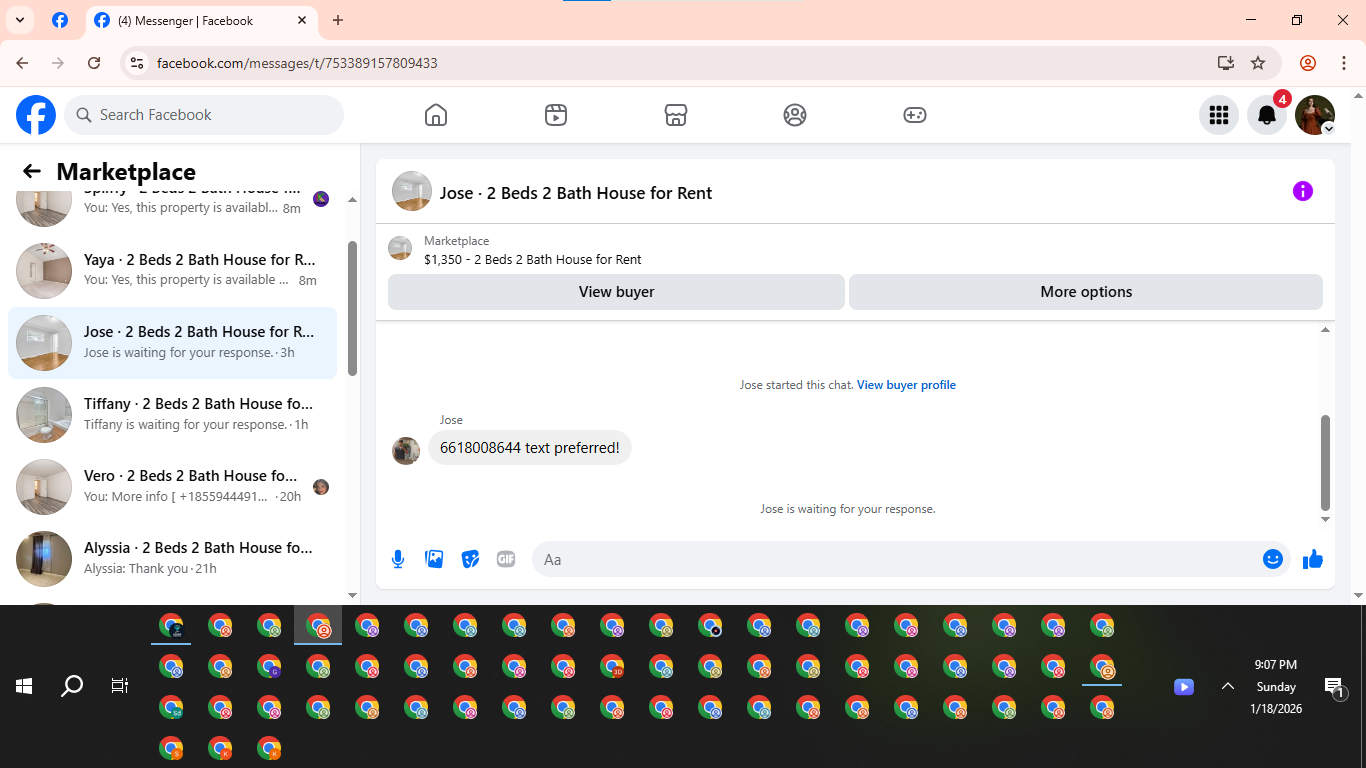Click the conversation list scrollbar

[352, 308]
